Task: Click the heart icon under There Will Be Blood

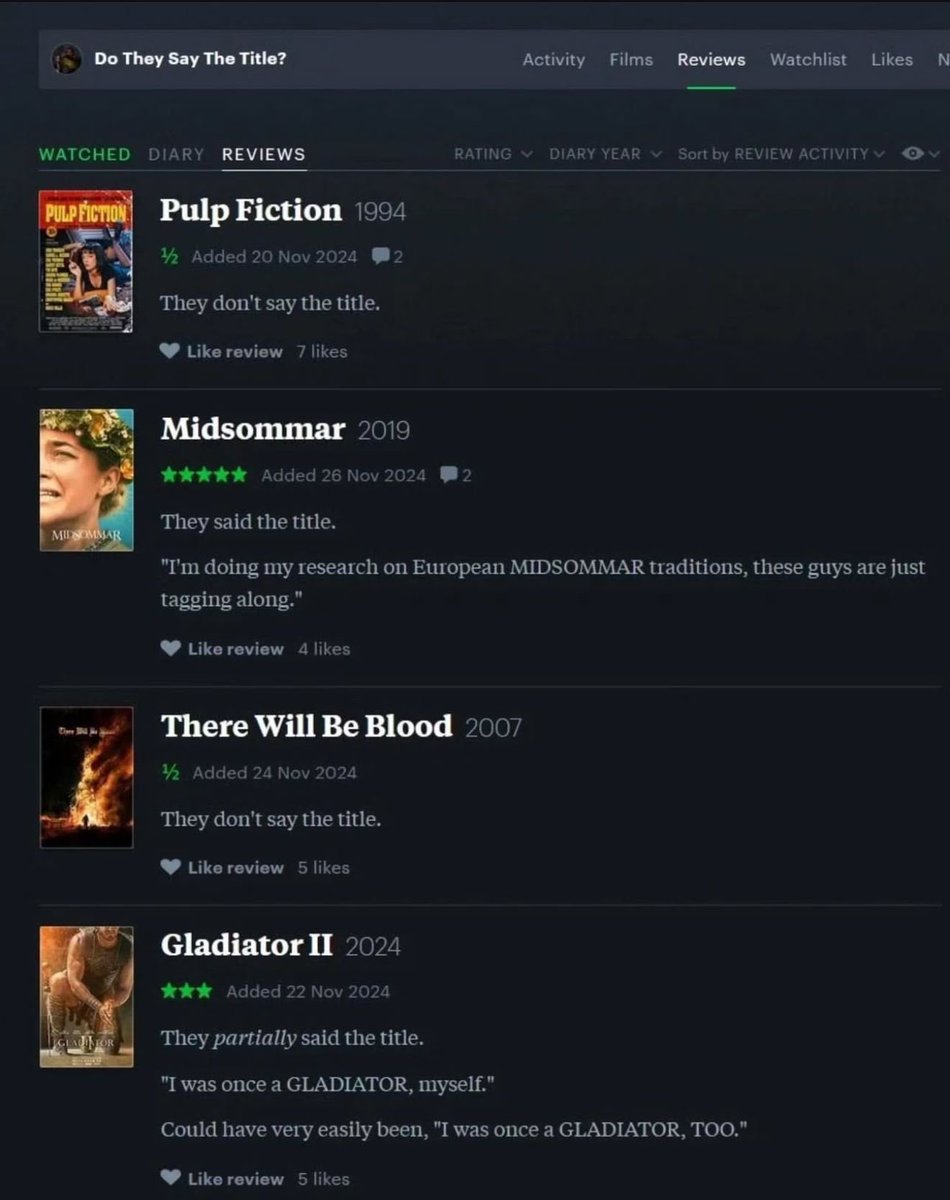Action: 170,867
